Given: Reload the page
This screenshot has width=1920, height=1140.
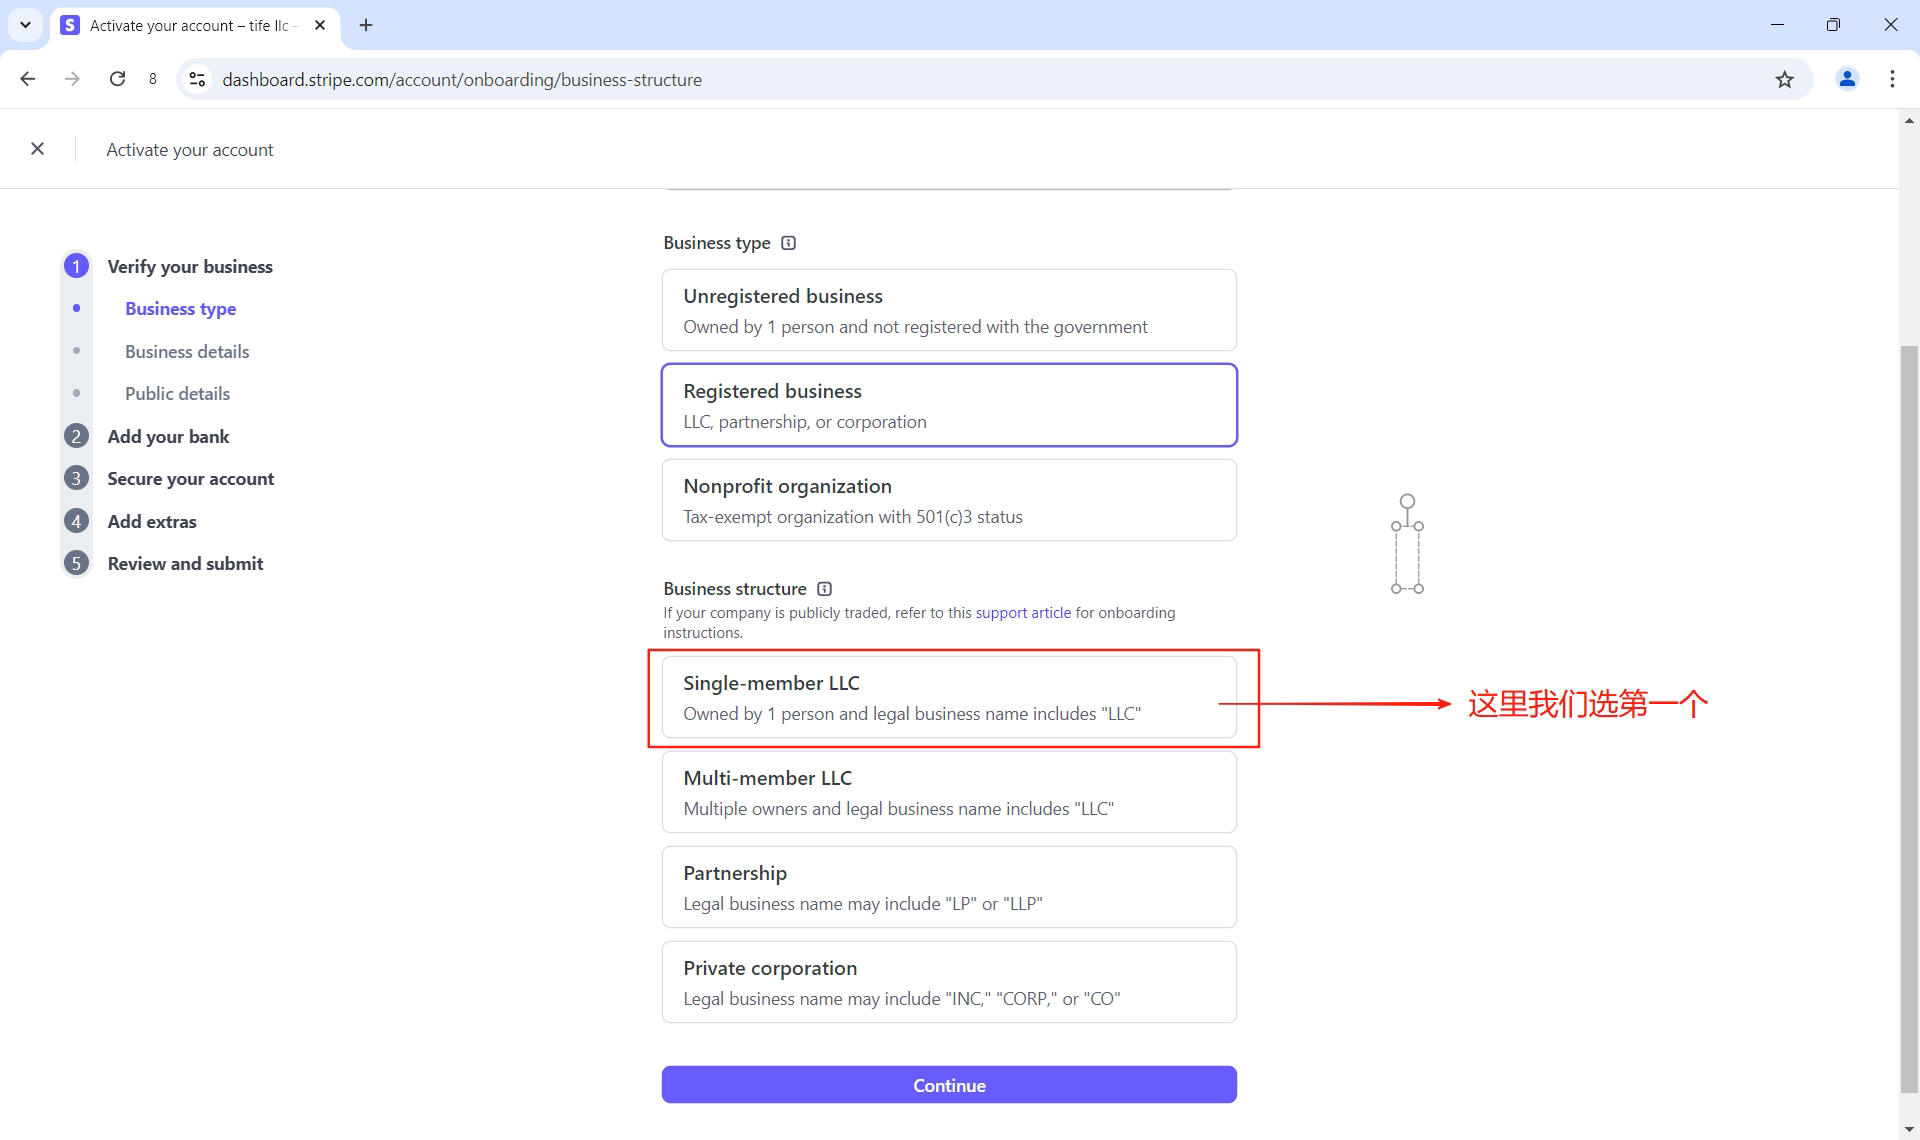Looking at the screenshot, I should (117, 80).
